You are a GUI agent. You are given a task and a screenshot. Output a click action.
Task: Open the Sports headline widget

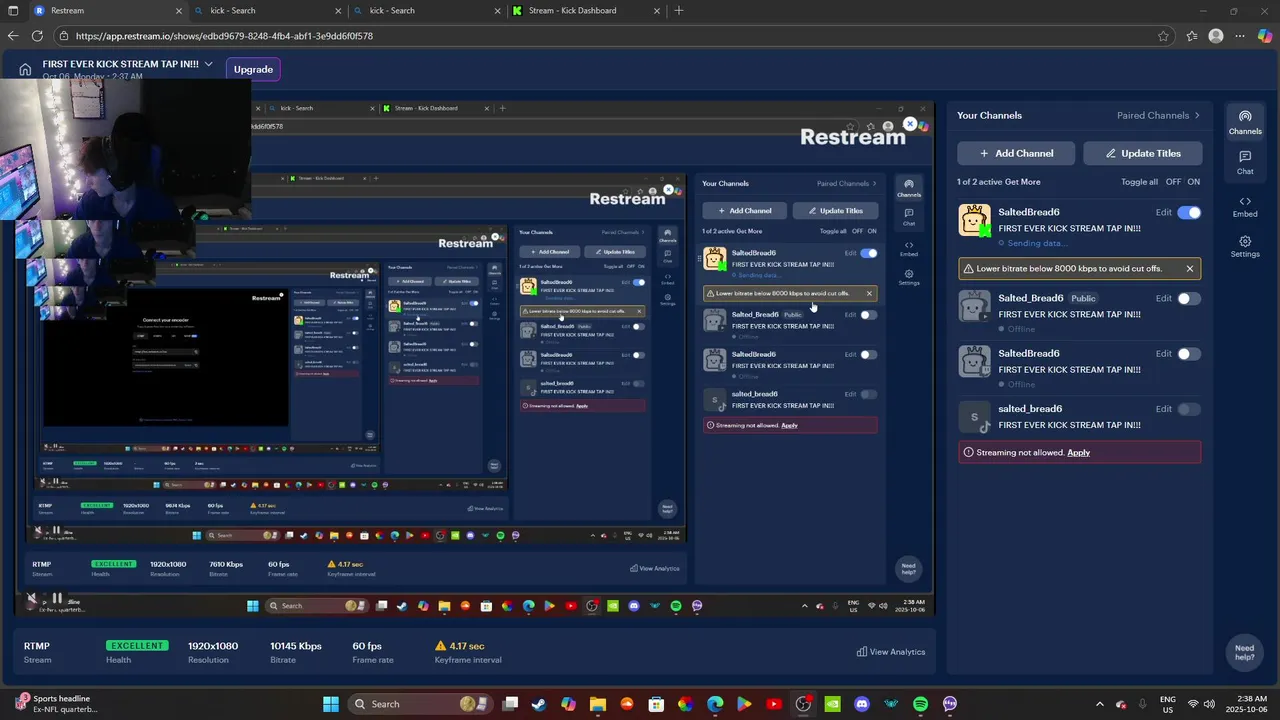56,704
